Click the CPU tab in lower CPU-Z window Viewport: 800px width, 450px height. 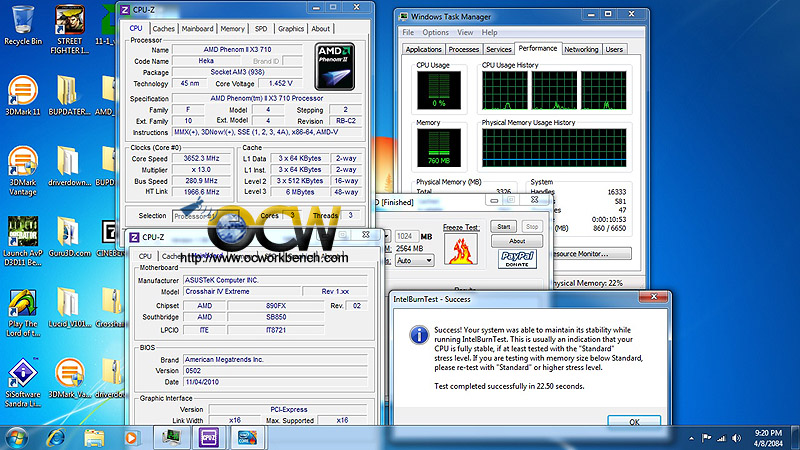click(x=145, y=256)
